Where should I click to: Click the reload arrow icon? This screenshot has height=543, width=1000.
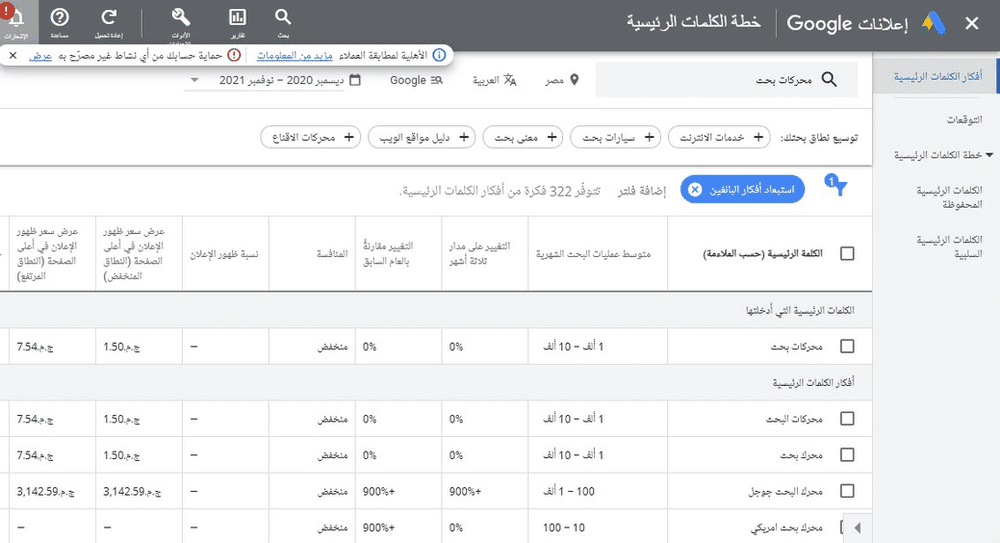pos(109,18)
